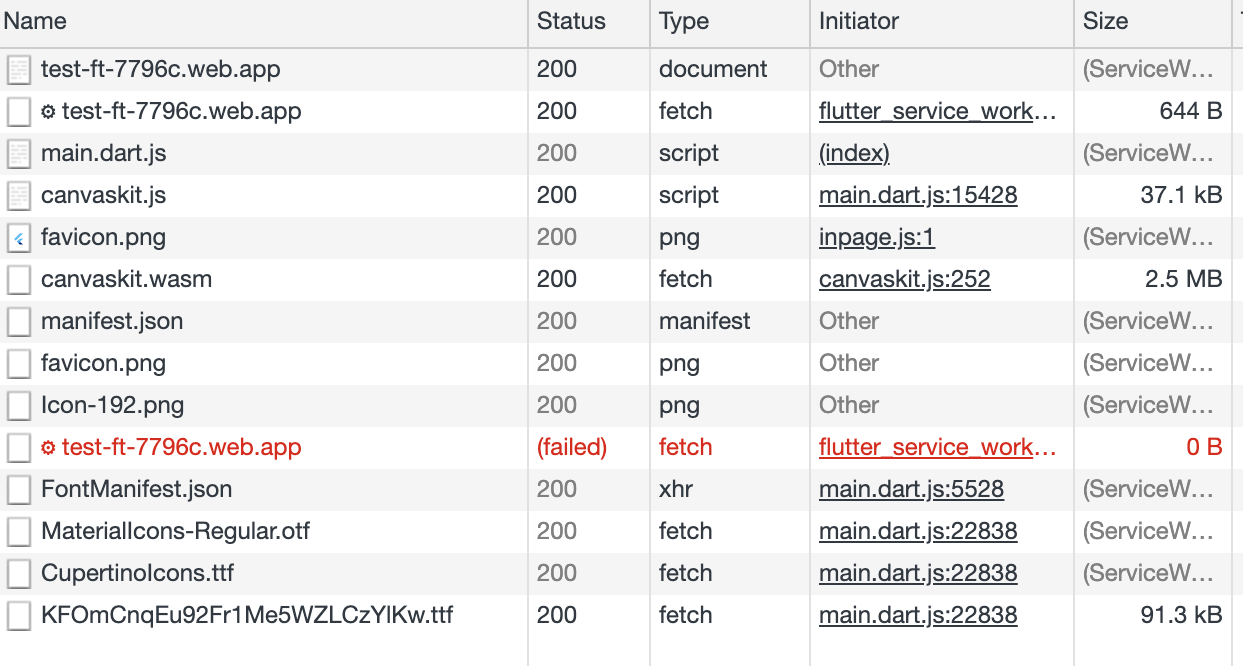Click the gear icon on the 644 B fetch request

48,112
